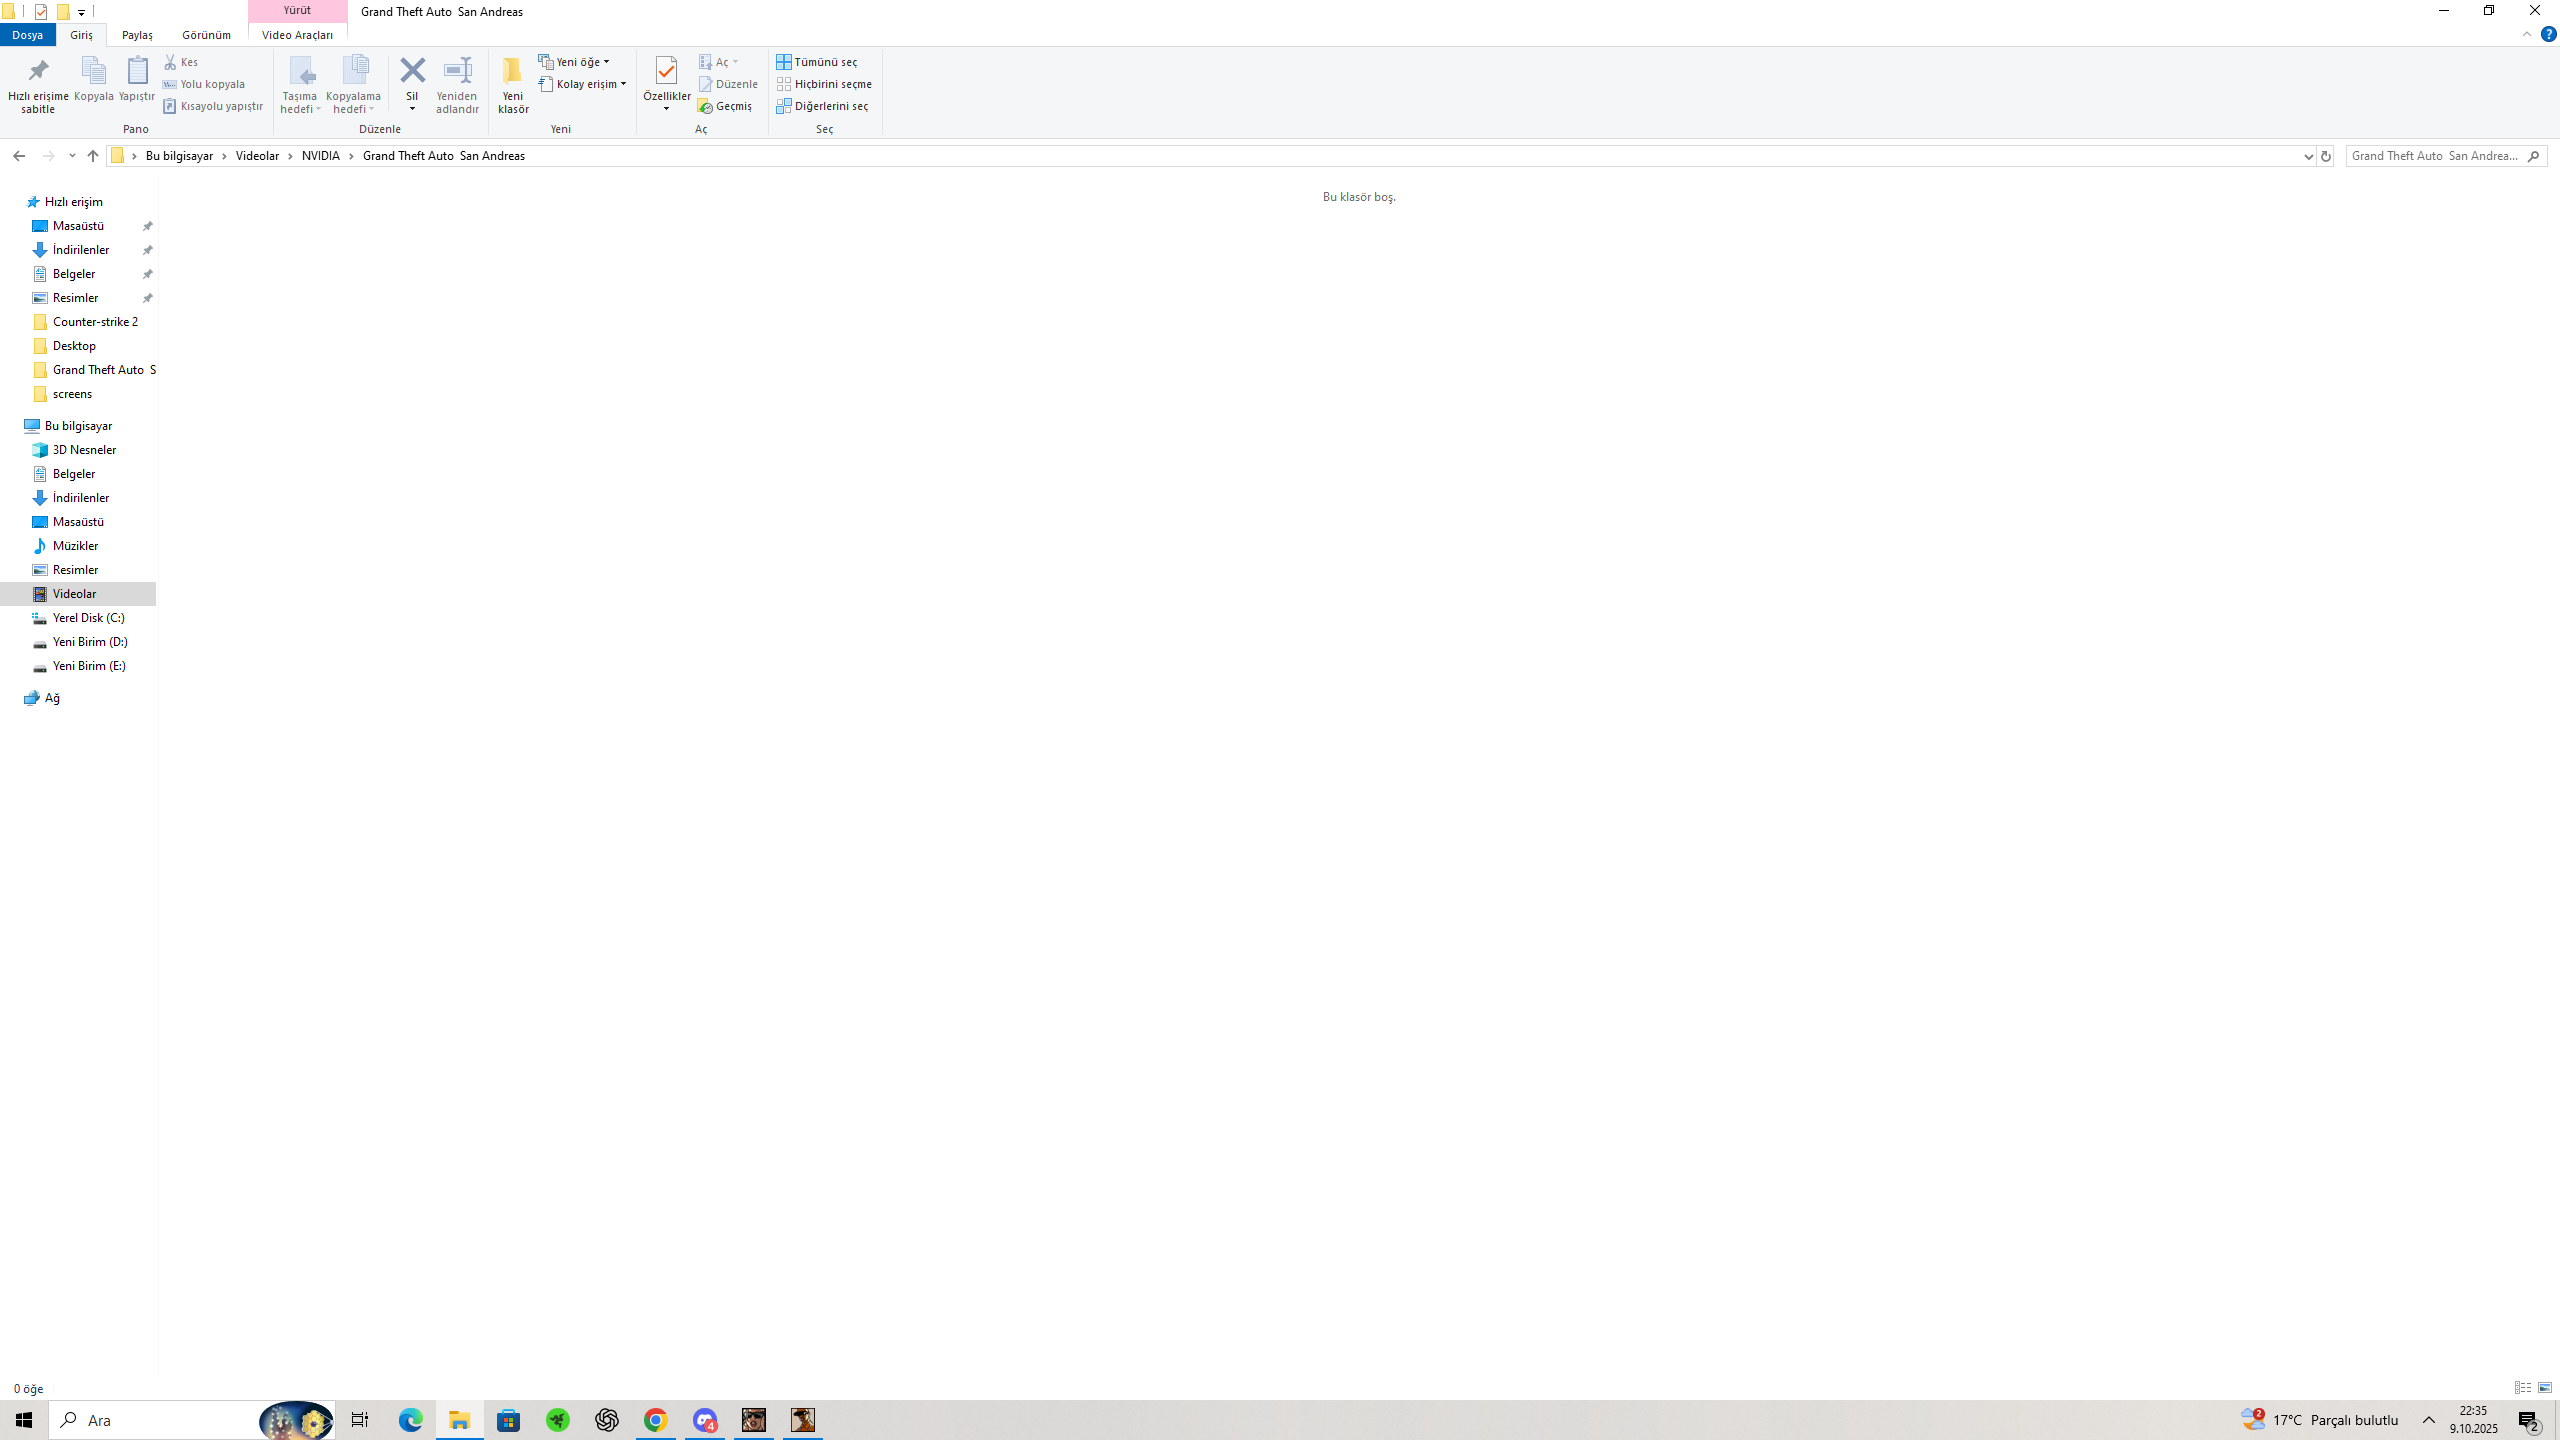Open Counter-strike 2 folder in sidebar

pos(95,322)
